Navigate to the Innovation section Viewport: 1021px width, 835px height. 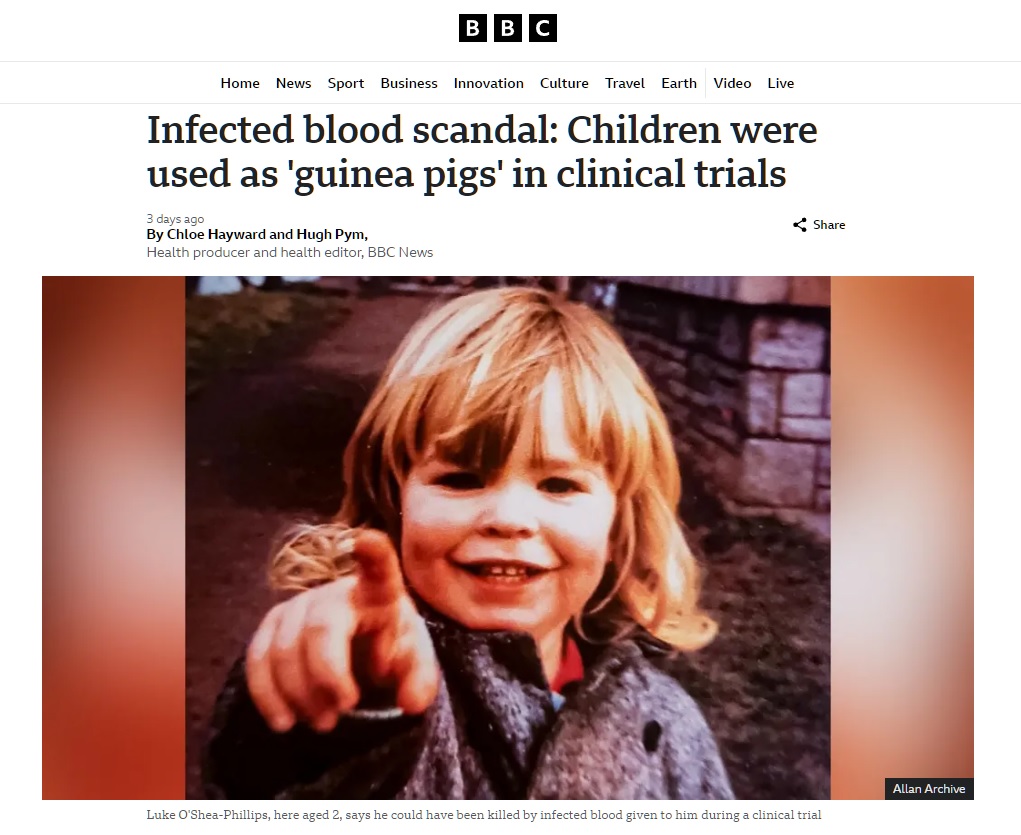point(488,83)
